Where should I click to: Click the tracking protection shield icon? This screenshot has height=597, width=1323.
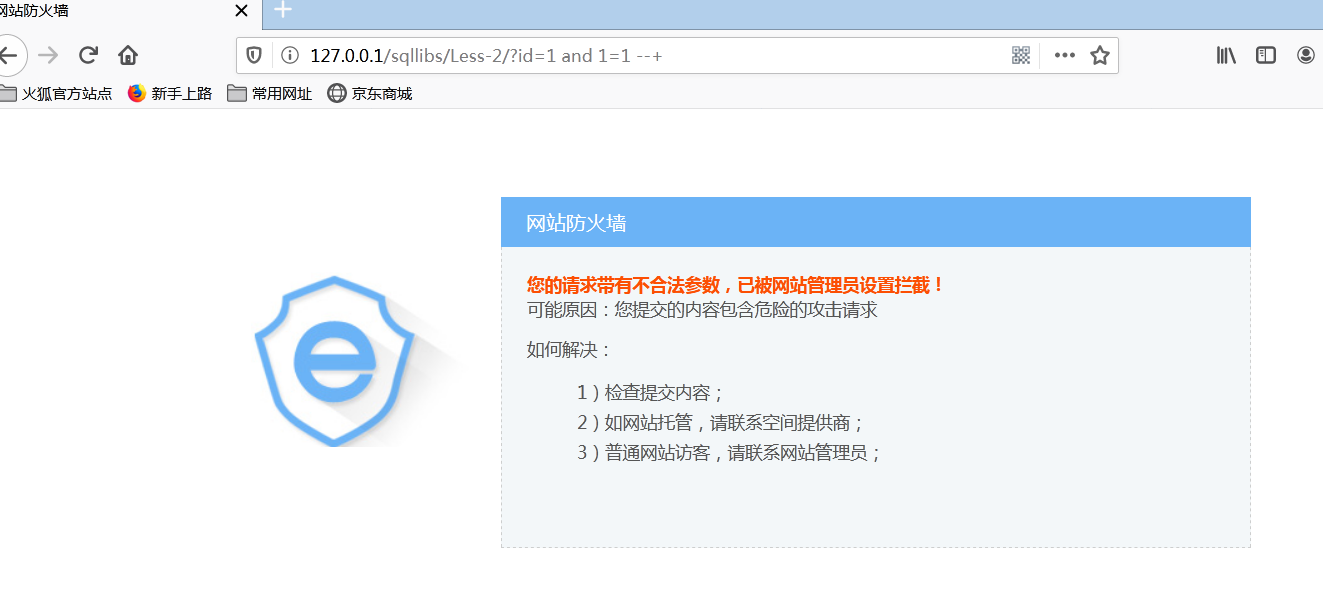(x=253, y=55)
